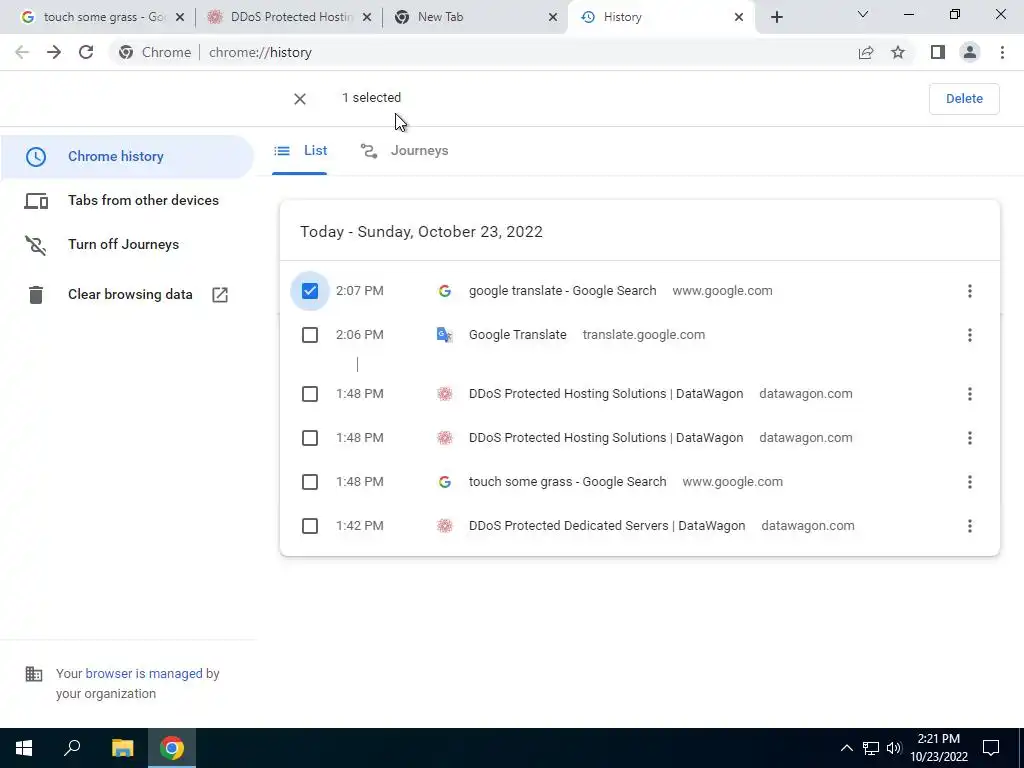Click the Chrome site info chip

coord(155,52)
